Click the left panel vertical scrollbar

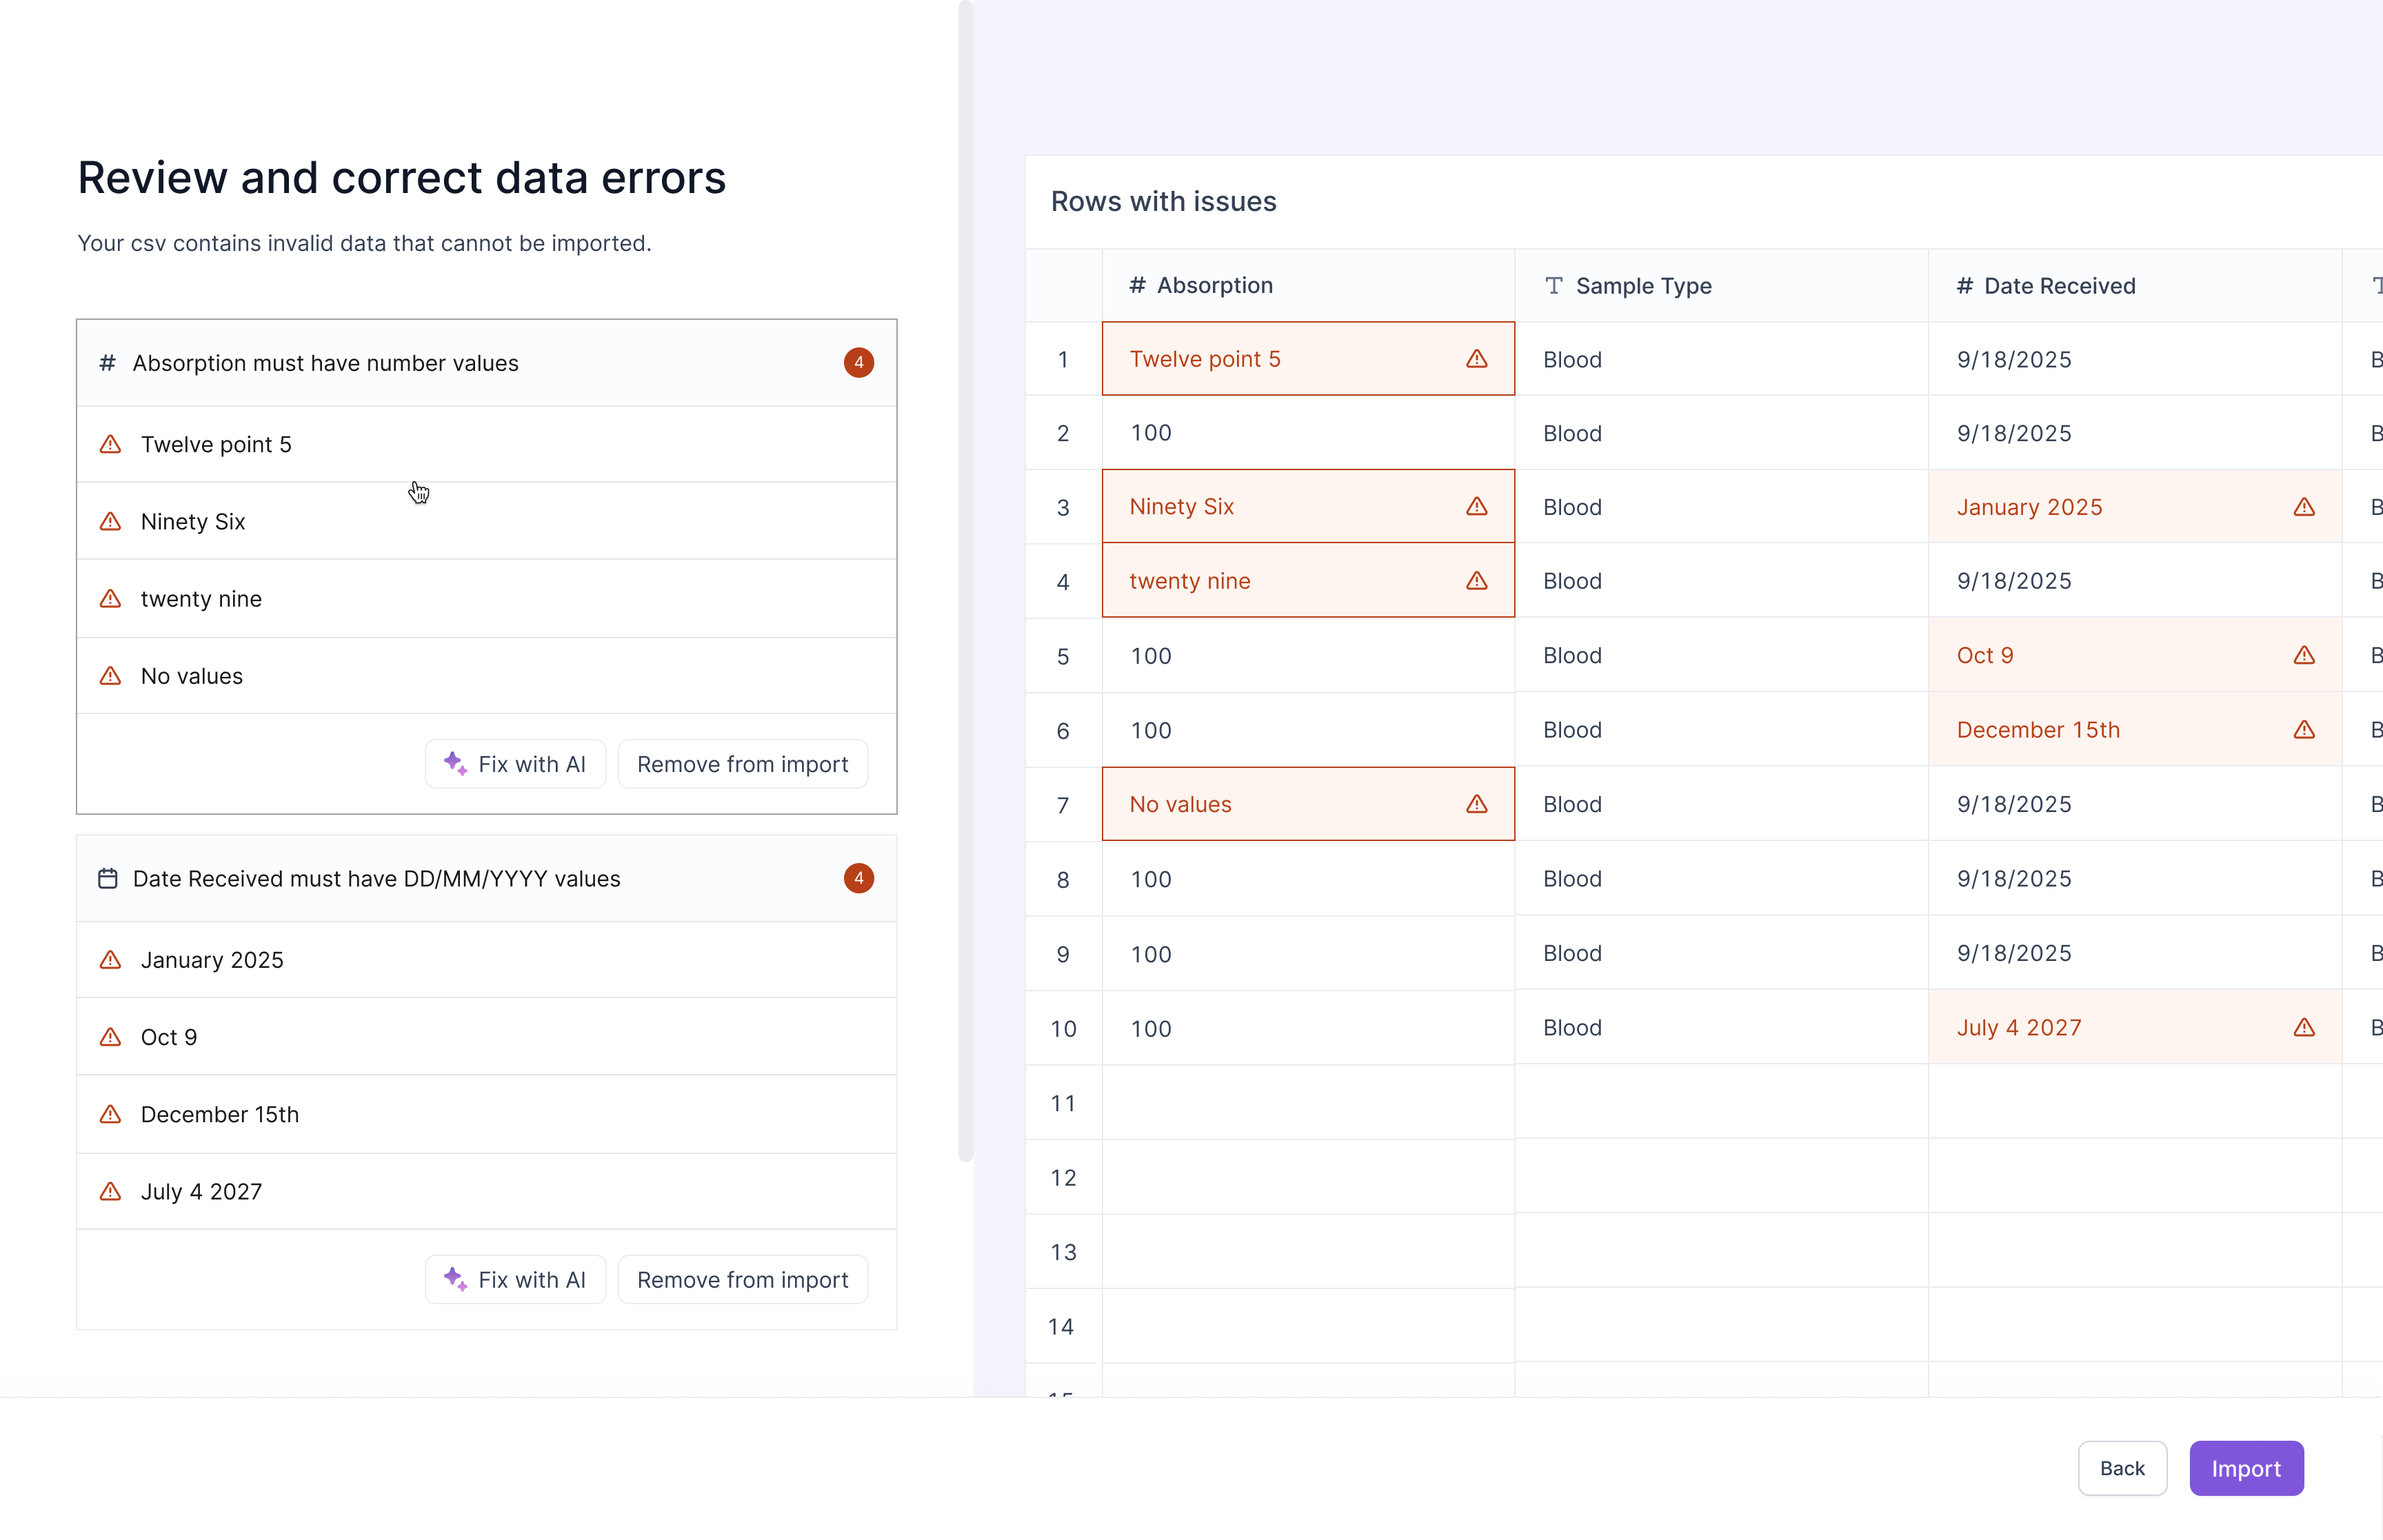tap(965, 580)
